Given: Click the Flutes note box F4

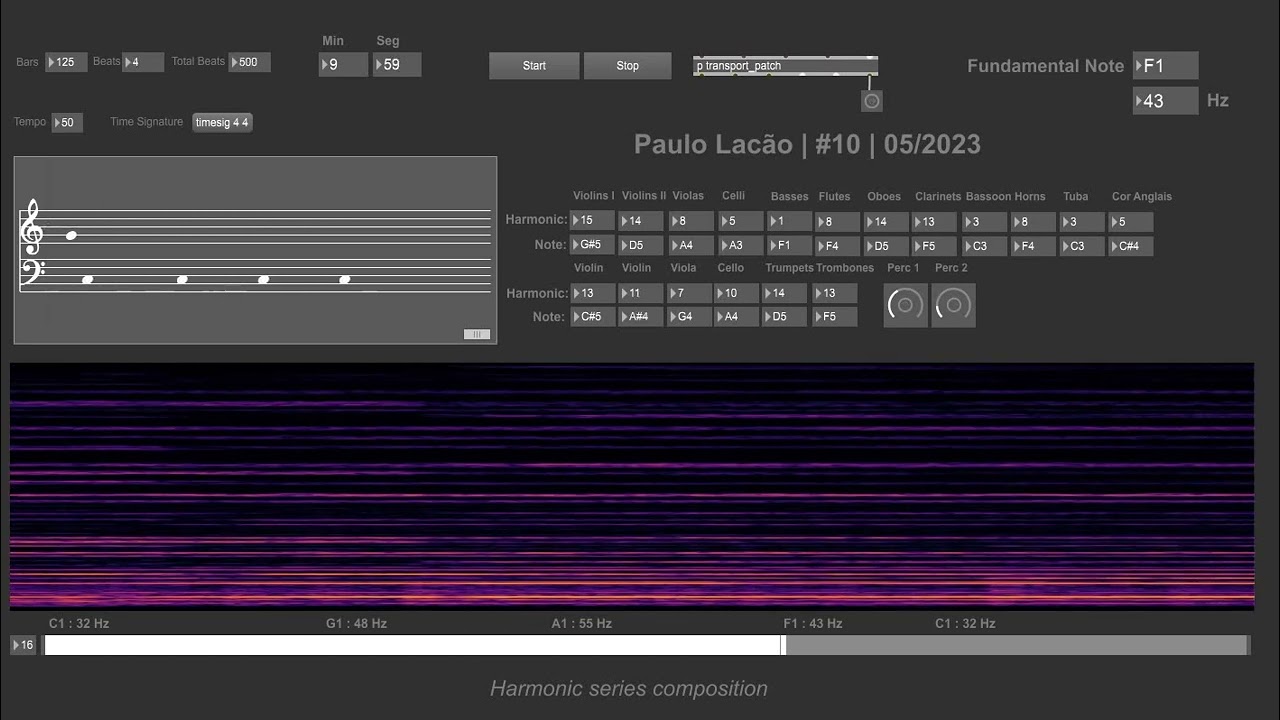Looking at the screenshot, I should (x=837, y=245).
